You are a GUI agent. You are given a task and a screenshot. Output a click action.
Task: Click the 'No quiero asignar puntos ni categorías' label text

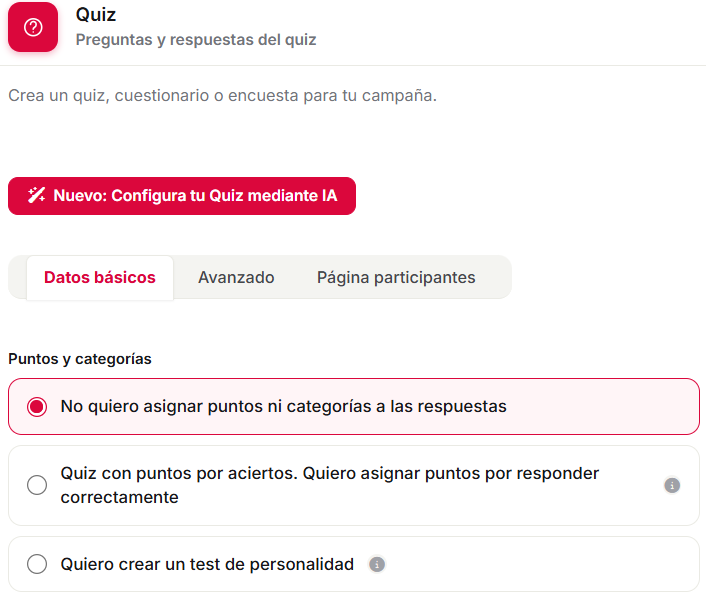[283, 406]
